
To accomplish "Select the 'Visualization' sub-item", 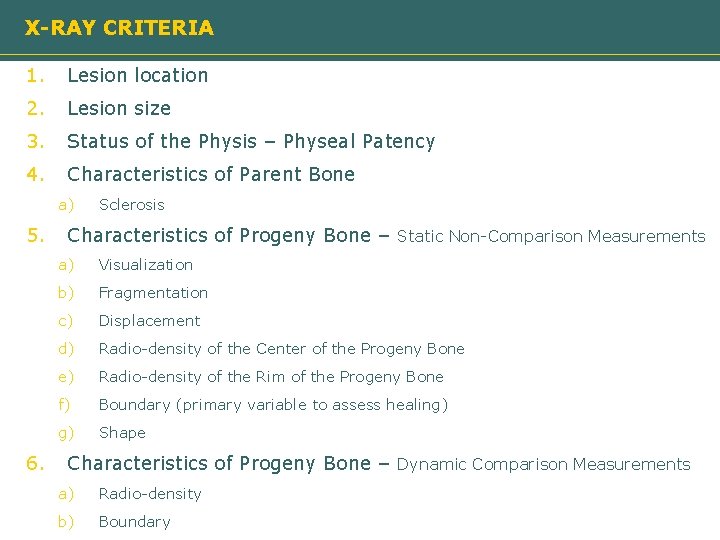I will (146, 265).
